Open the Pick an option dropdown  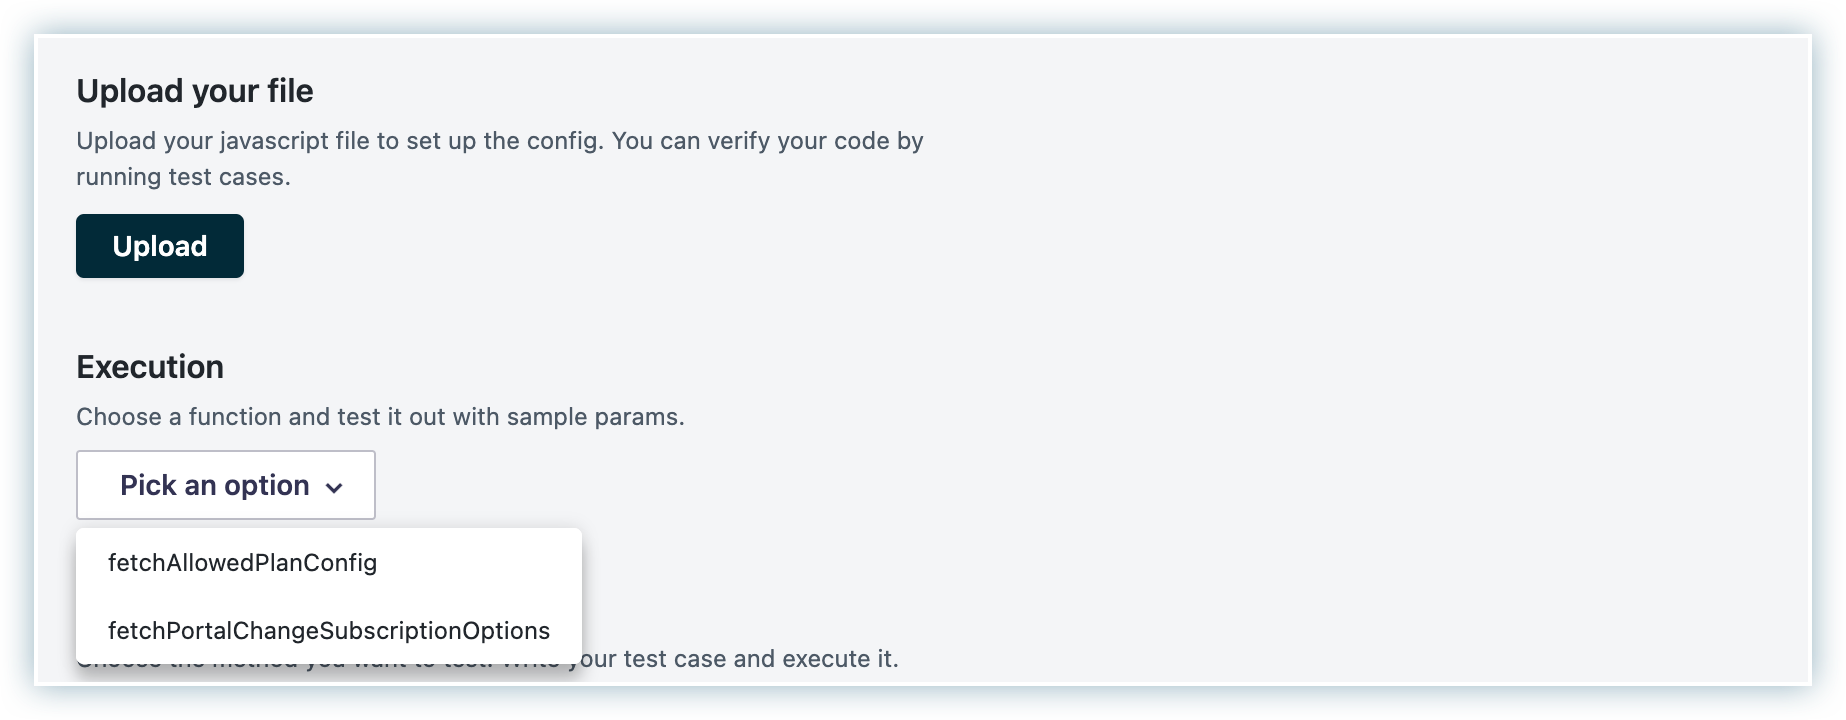click(225, 485)
